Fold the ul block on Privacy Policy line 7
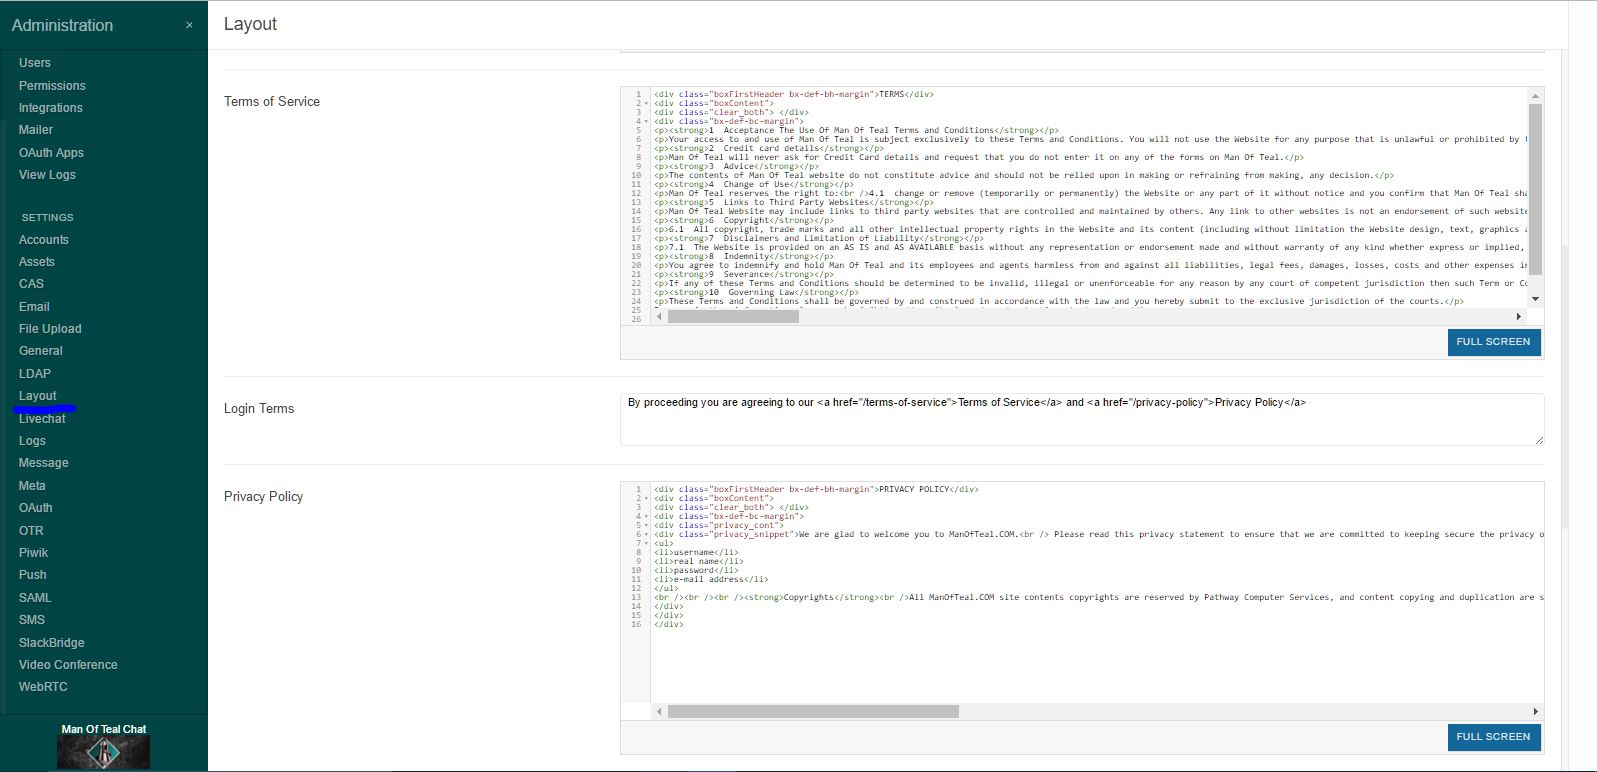 pos(646,544)
